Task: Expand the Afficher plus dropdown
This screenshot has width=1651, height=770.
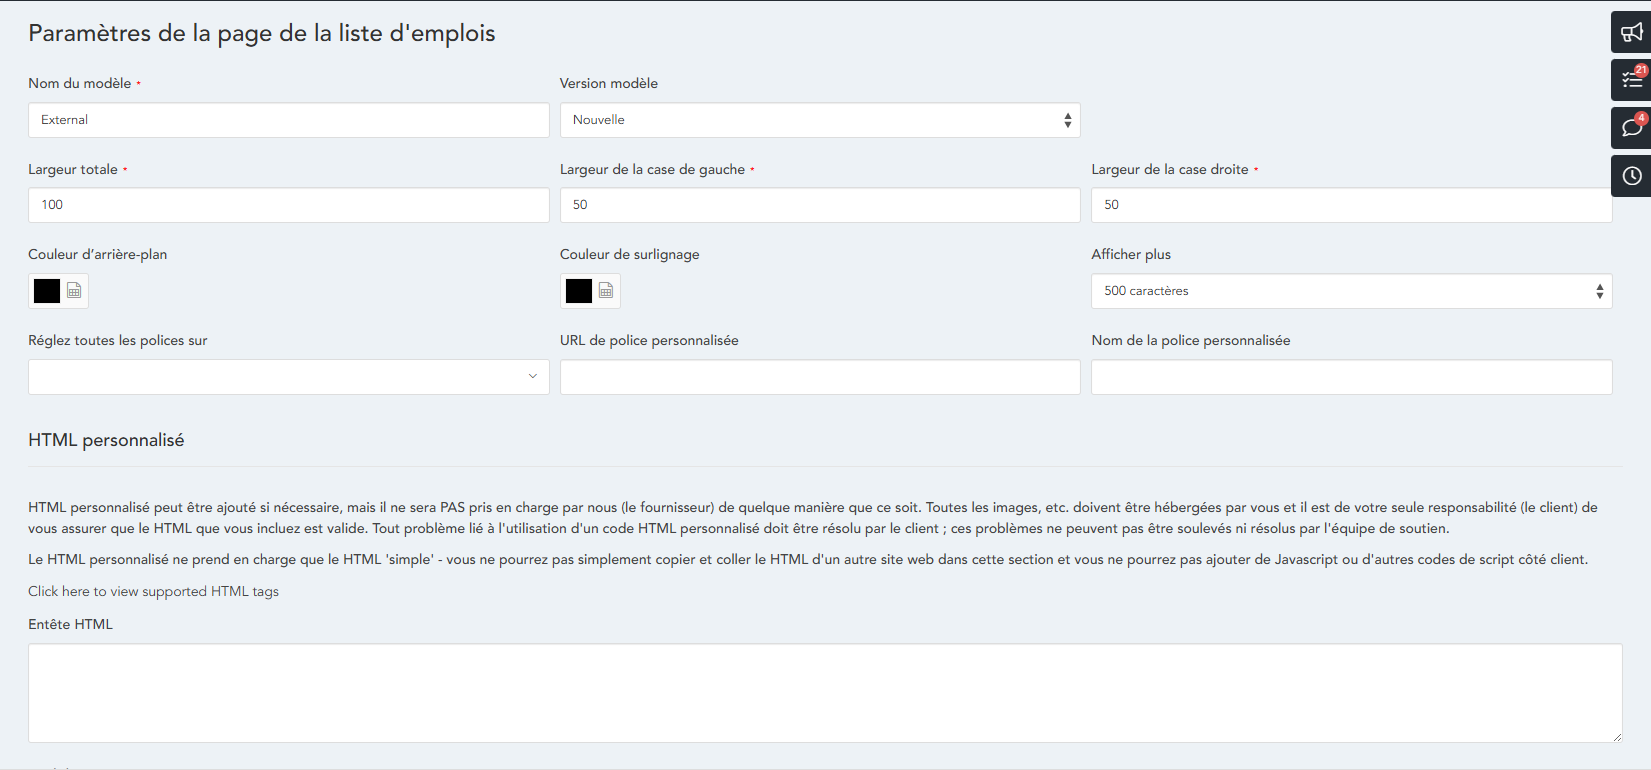Action: point(1351,291)
